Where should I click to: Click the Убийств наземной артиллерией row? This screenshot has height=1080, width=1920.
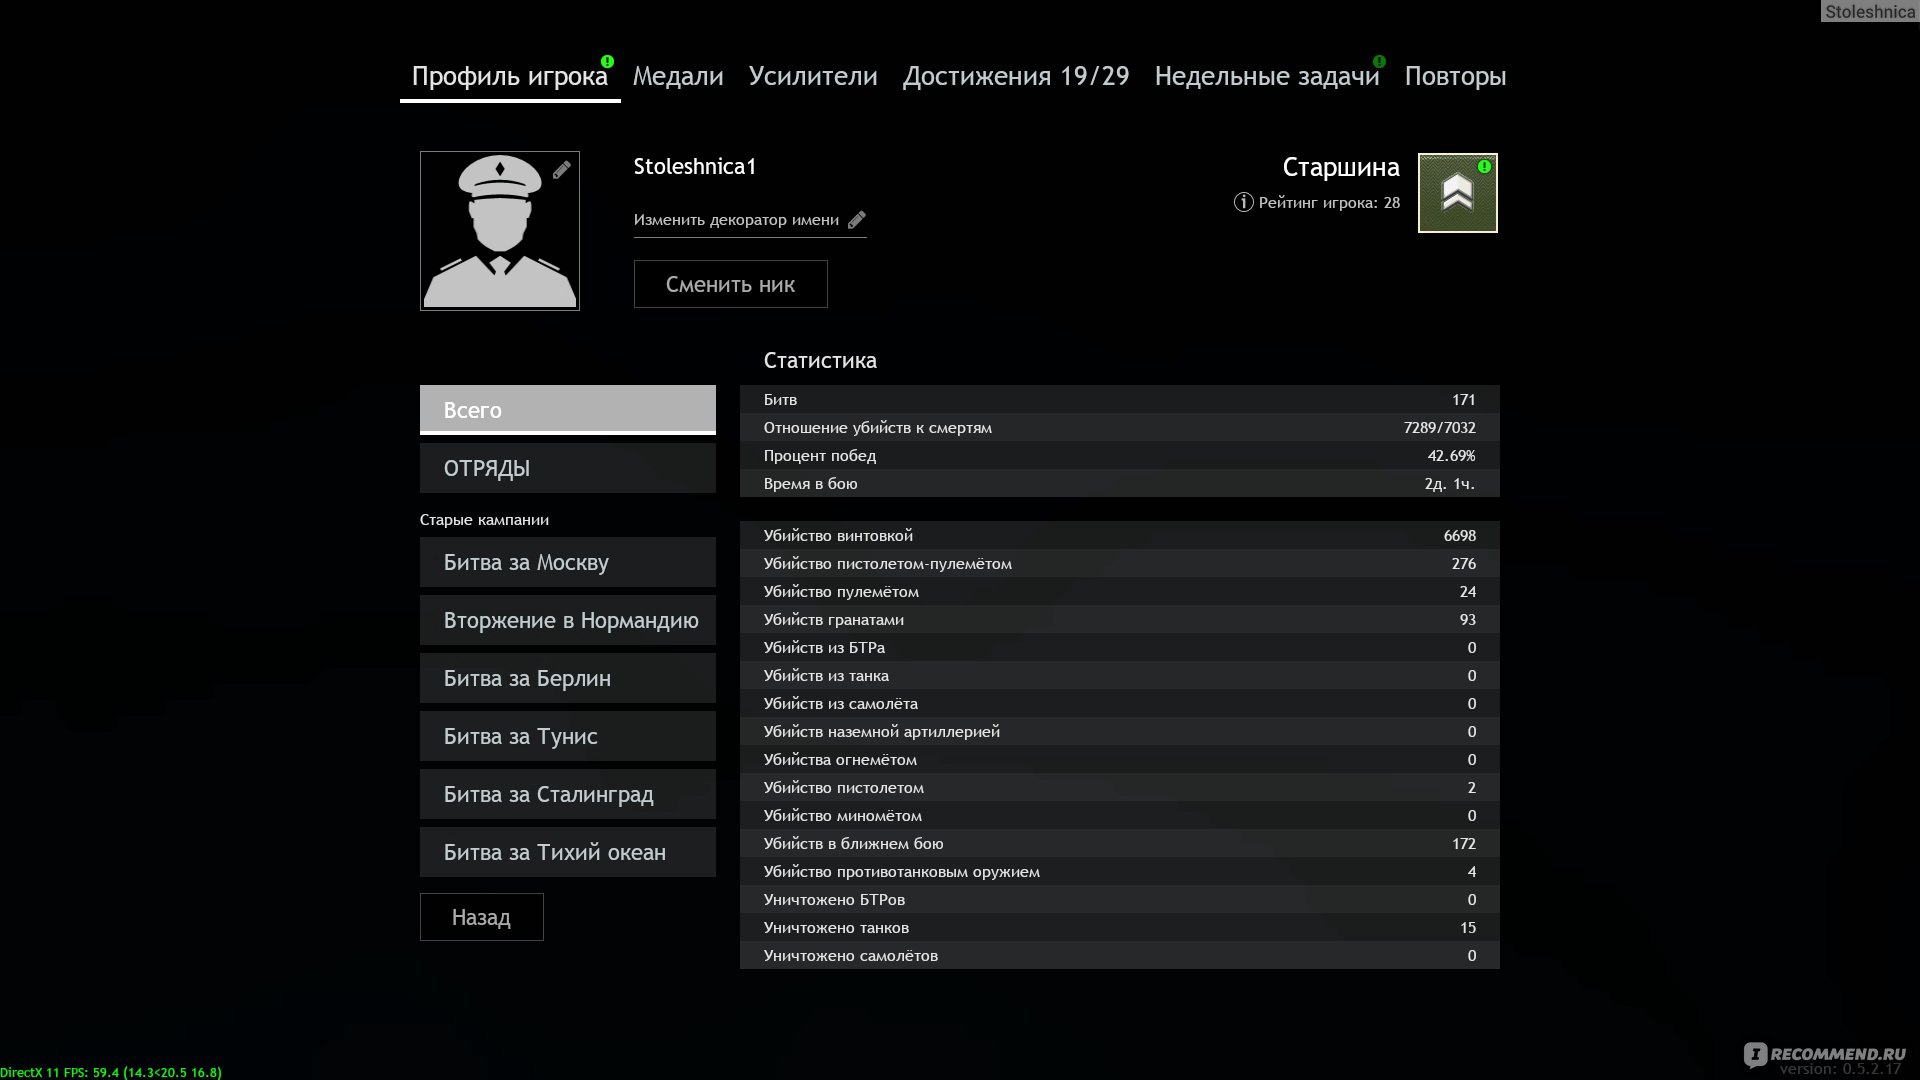tap(1120, 731)
